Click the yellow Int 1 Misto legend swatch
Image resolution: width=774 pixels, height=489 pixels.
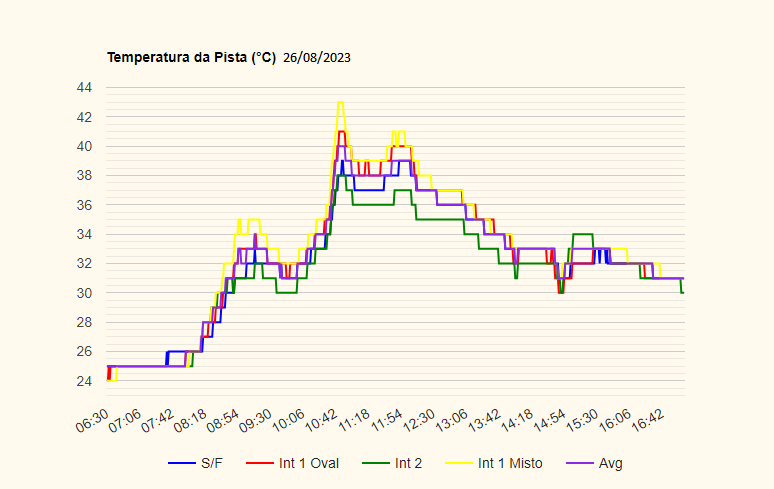[458, 463]
